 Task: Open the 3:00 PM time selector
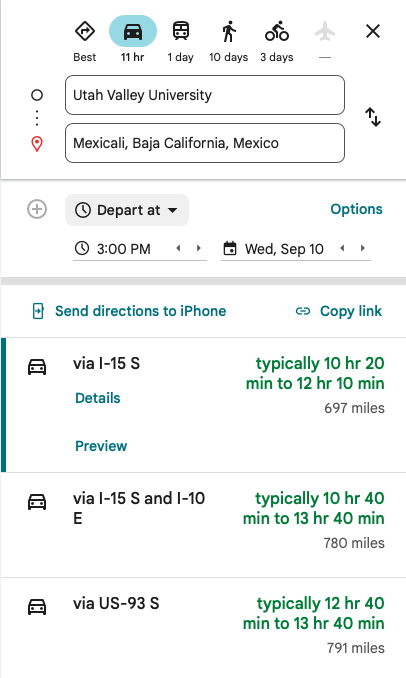[123, 249]
